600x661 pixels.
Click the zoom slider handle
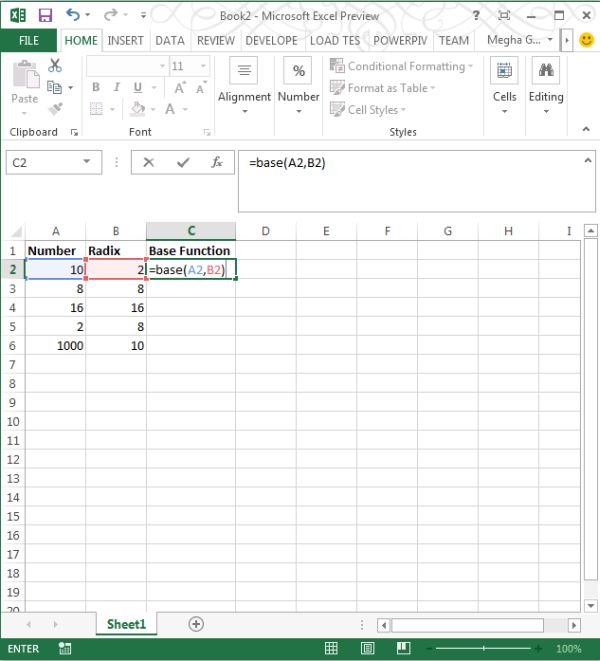(x=484, y=648)
